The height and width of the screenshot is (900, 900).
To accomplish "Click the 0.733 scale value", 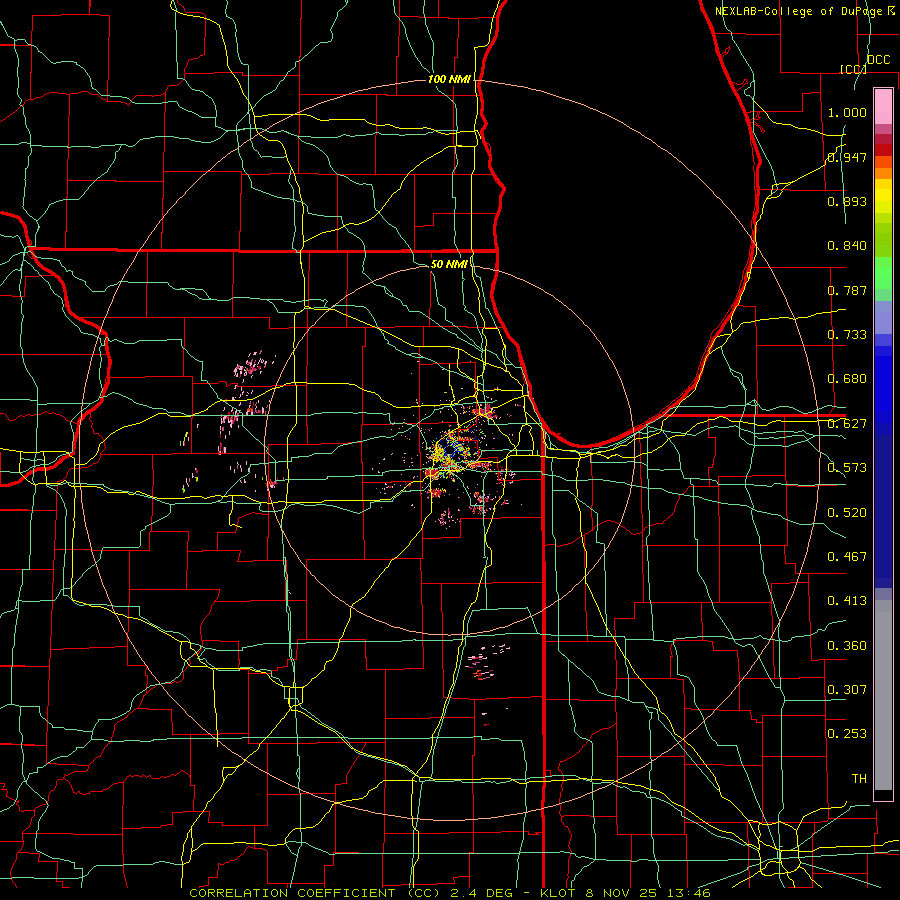I will point(847,335).
